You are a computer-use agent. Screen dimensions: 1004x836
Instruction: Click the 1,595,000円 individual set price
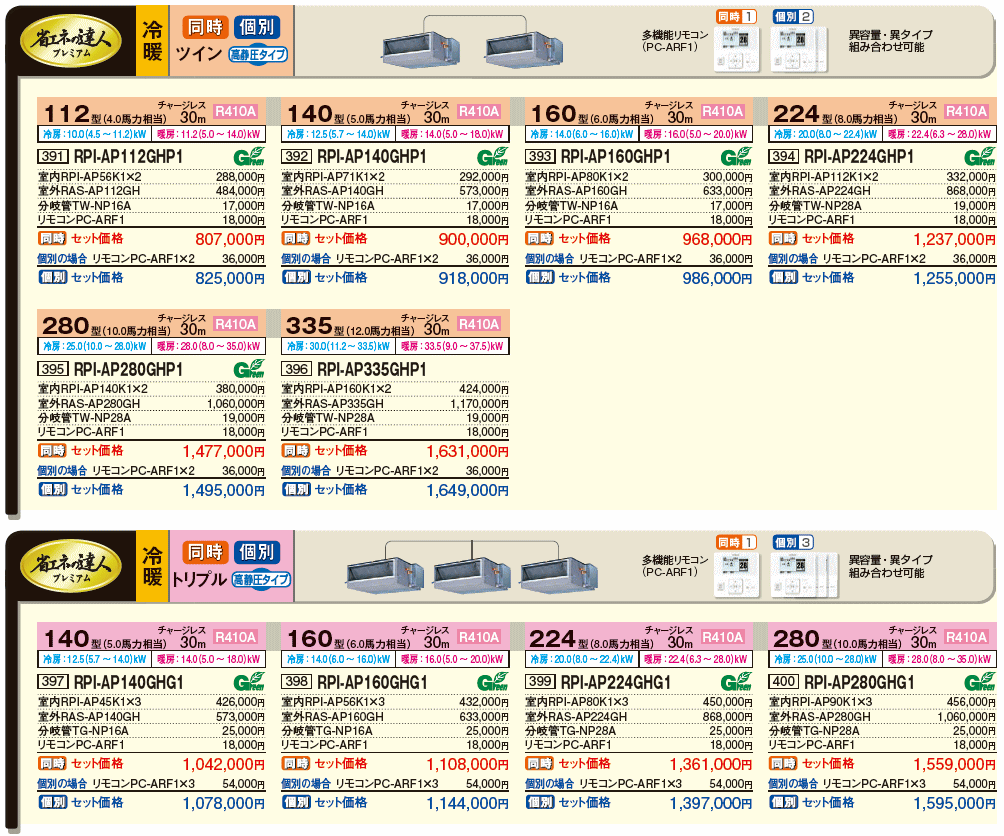pyautogui.click(x=954, y=803)
